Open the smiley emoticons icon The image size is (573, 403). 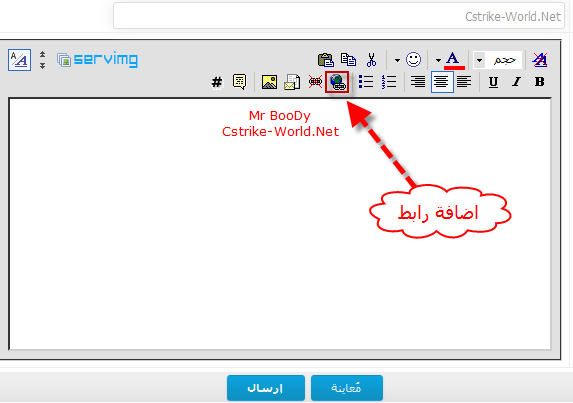[413, 60]
